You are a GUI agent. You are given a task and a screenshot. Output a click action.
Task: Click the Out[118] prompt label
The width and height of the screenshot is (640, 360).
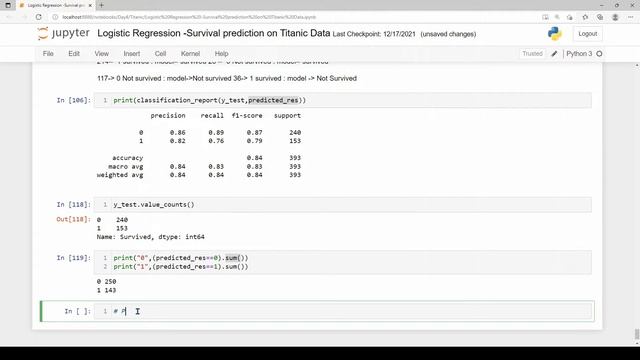pos(73,220)
